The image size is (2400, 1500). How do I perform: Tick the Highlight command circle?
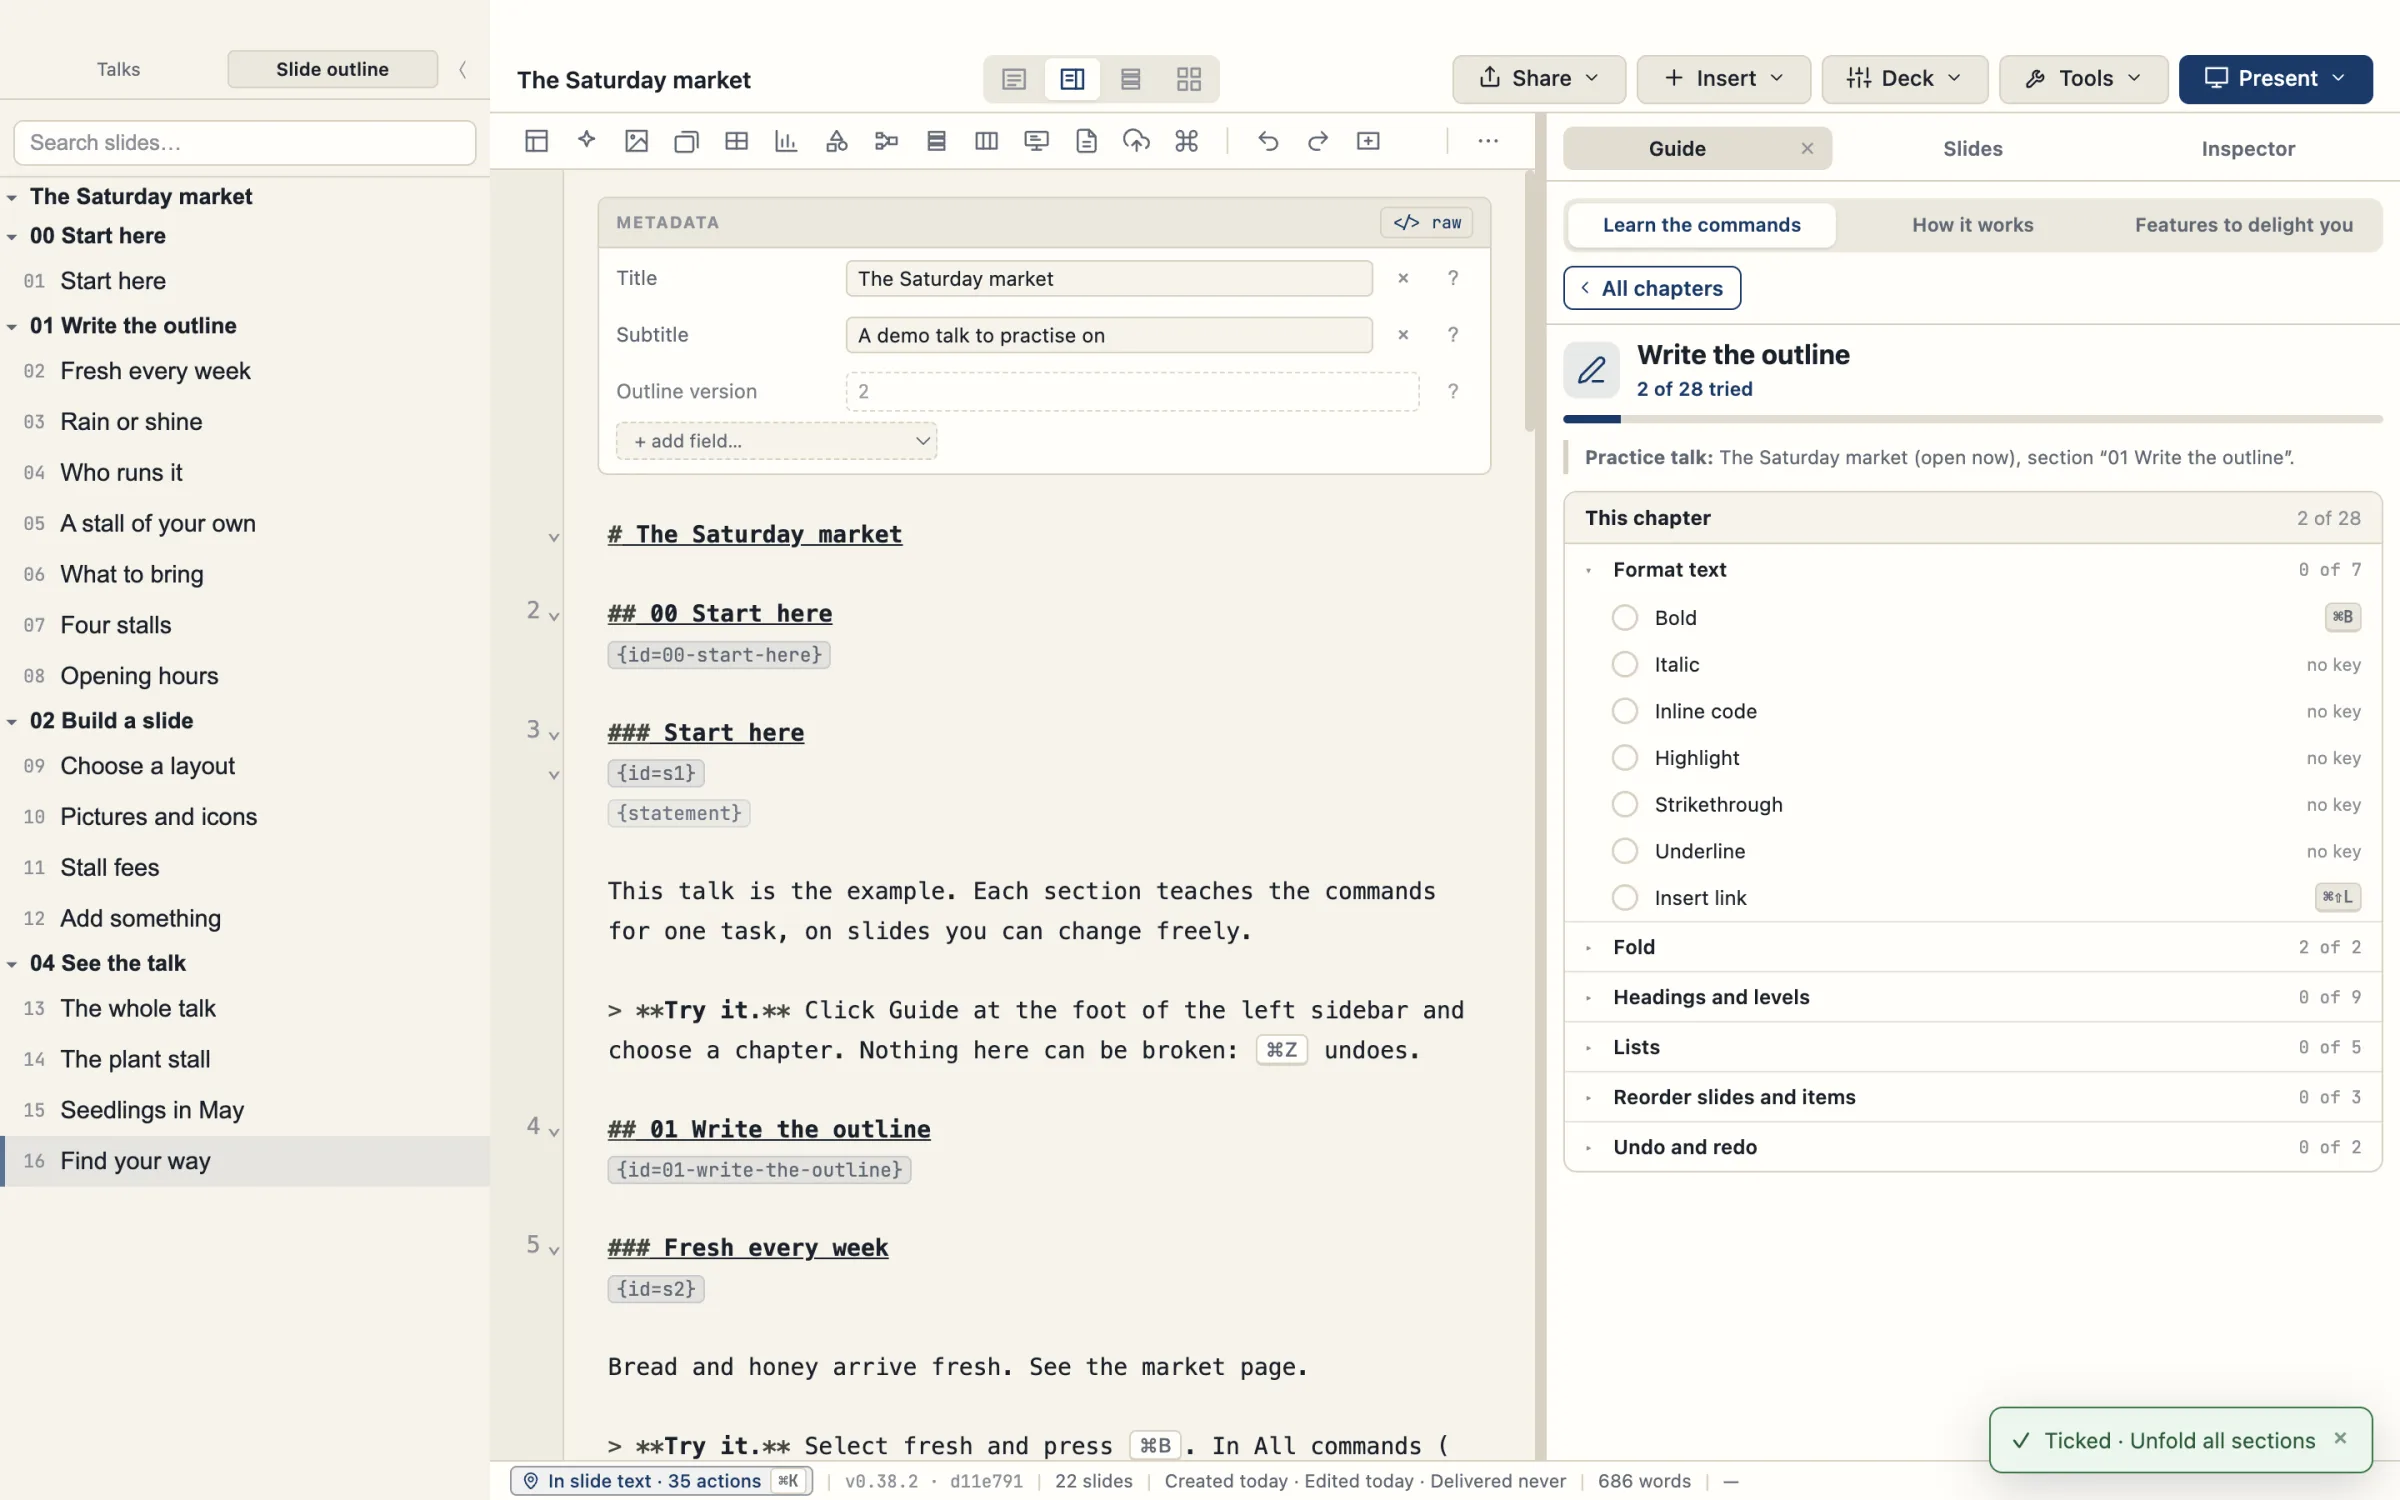click(1625, 758)
